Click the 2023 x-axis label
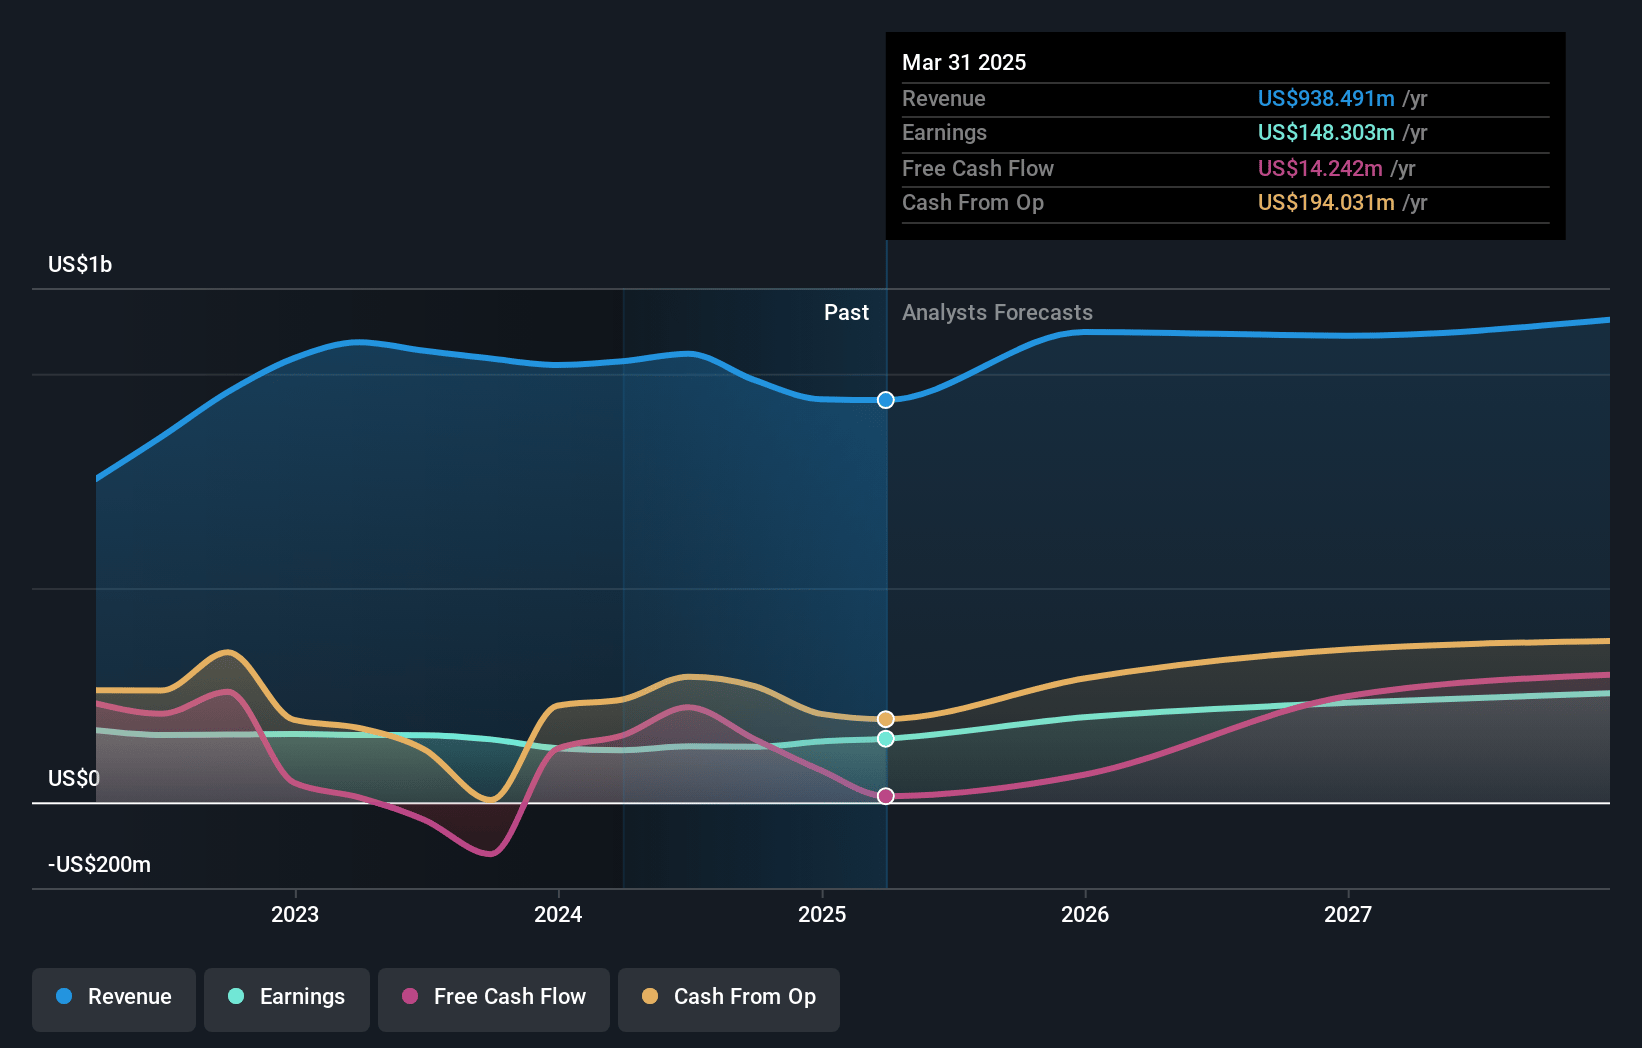 [x=295, y=914]
